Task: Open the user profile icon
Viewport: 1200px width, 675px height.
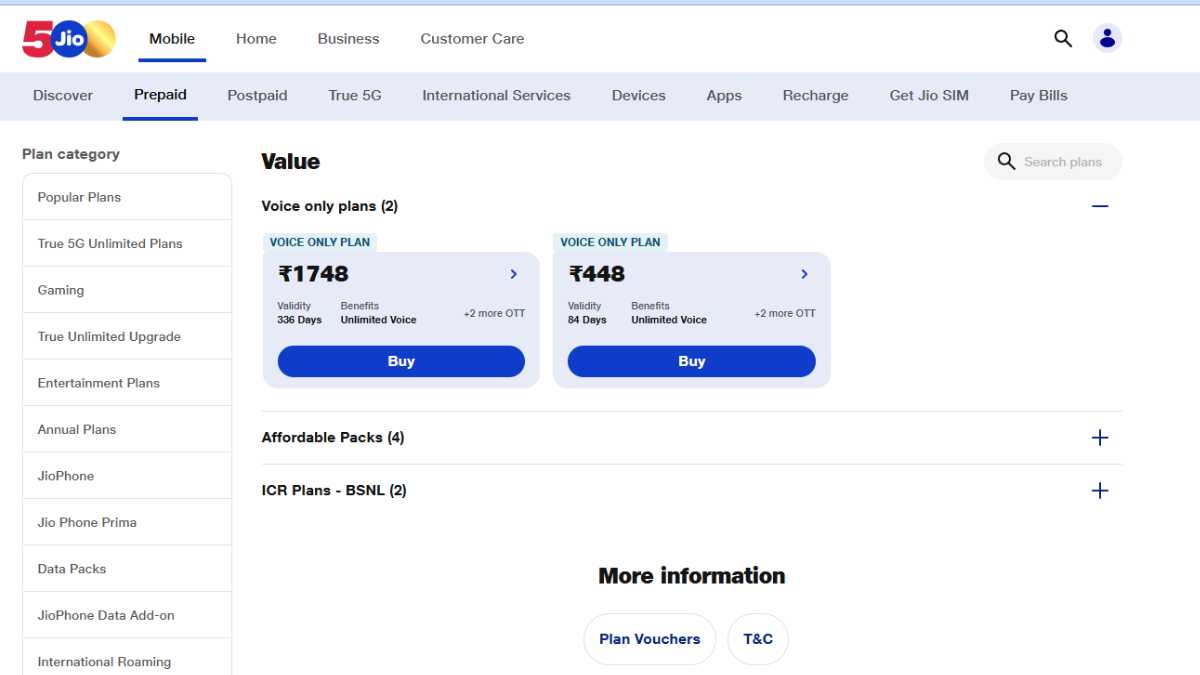Action: 1107,38
